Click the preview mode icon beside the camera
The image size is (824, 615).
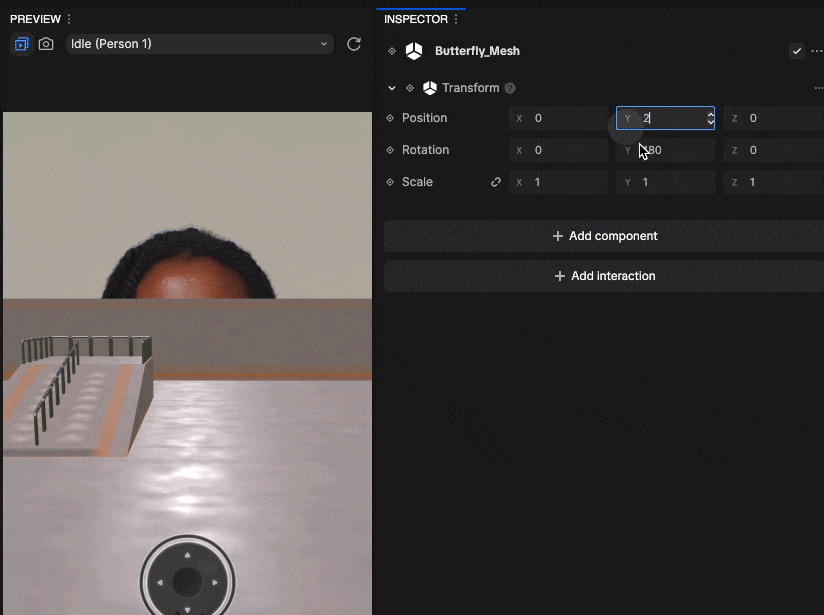pos(21,44)
